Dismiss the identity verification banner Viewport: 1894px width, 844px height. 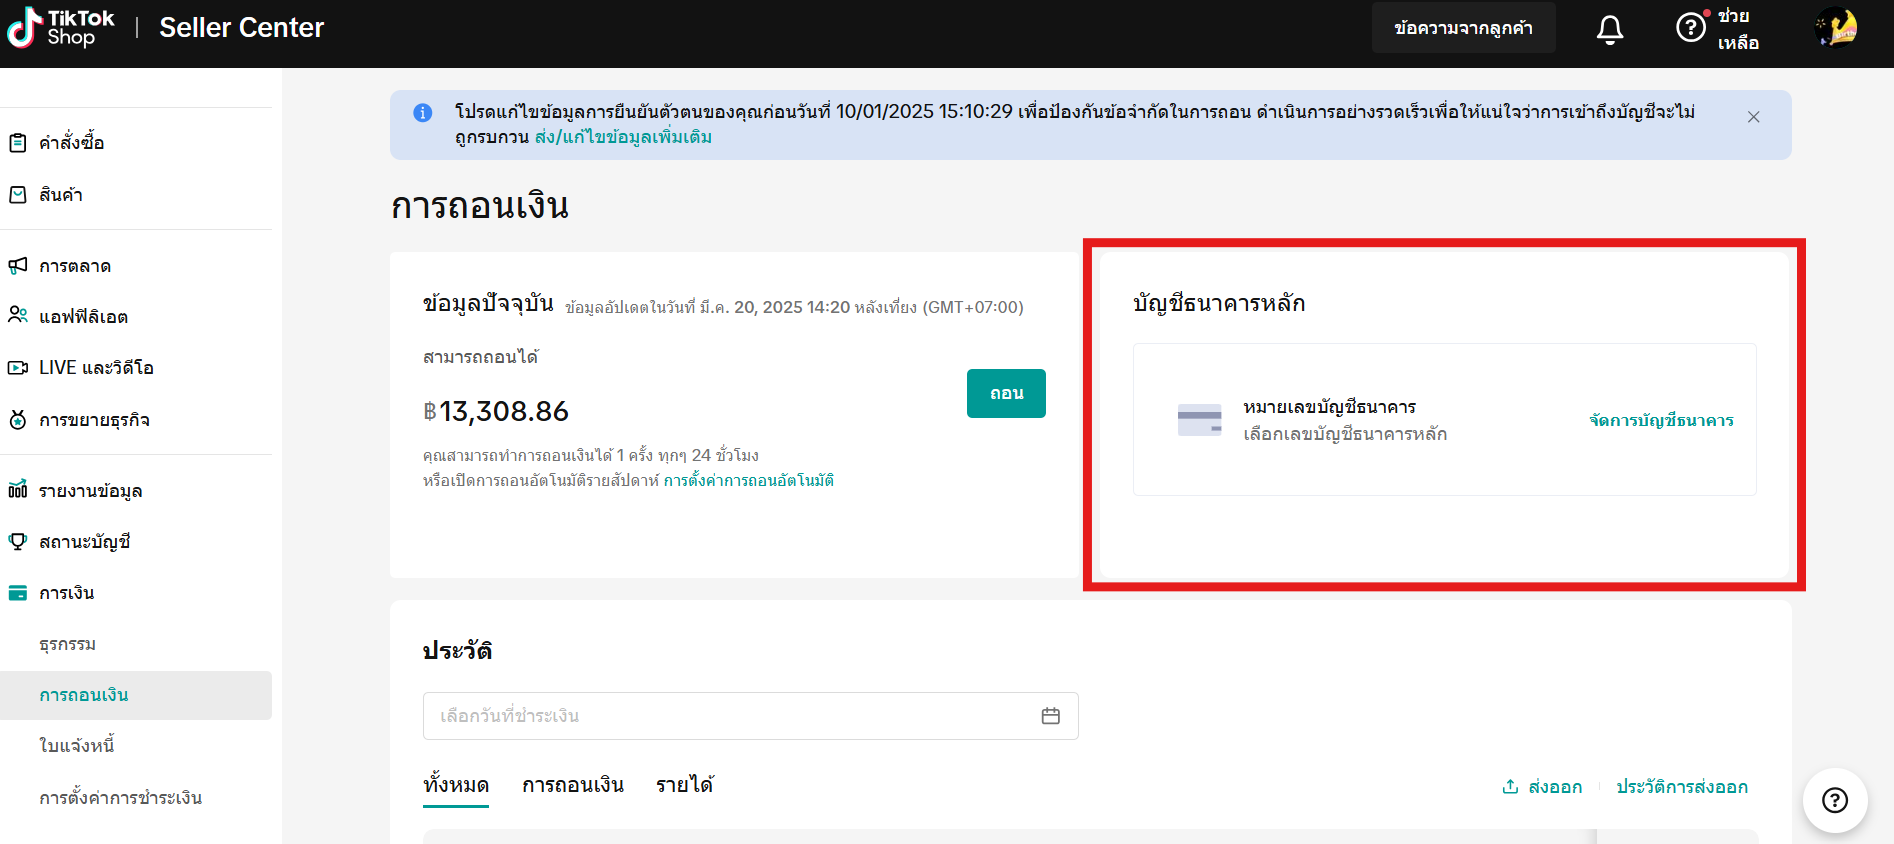tap(1753, 117)
